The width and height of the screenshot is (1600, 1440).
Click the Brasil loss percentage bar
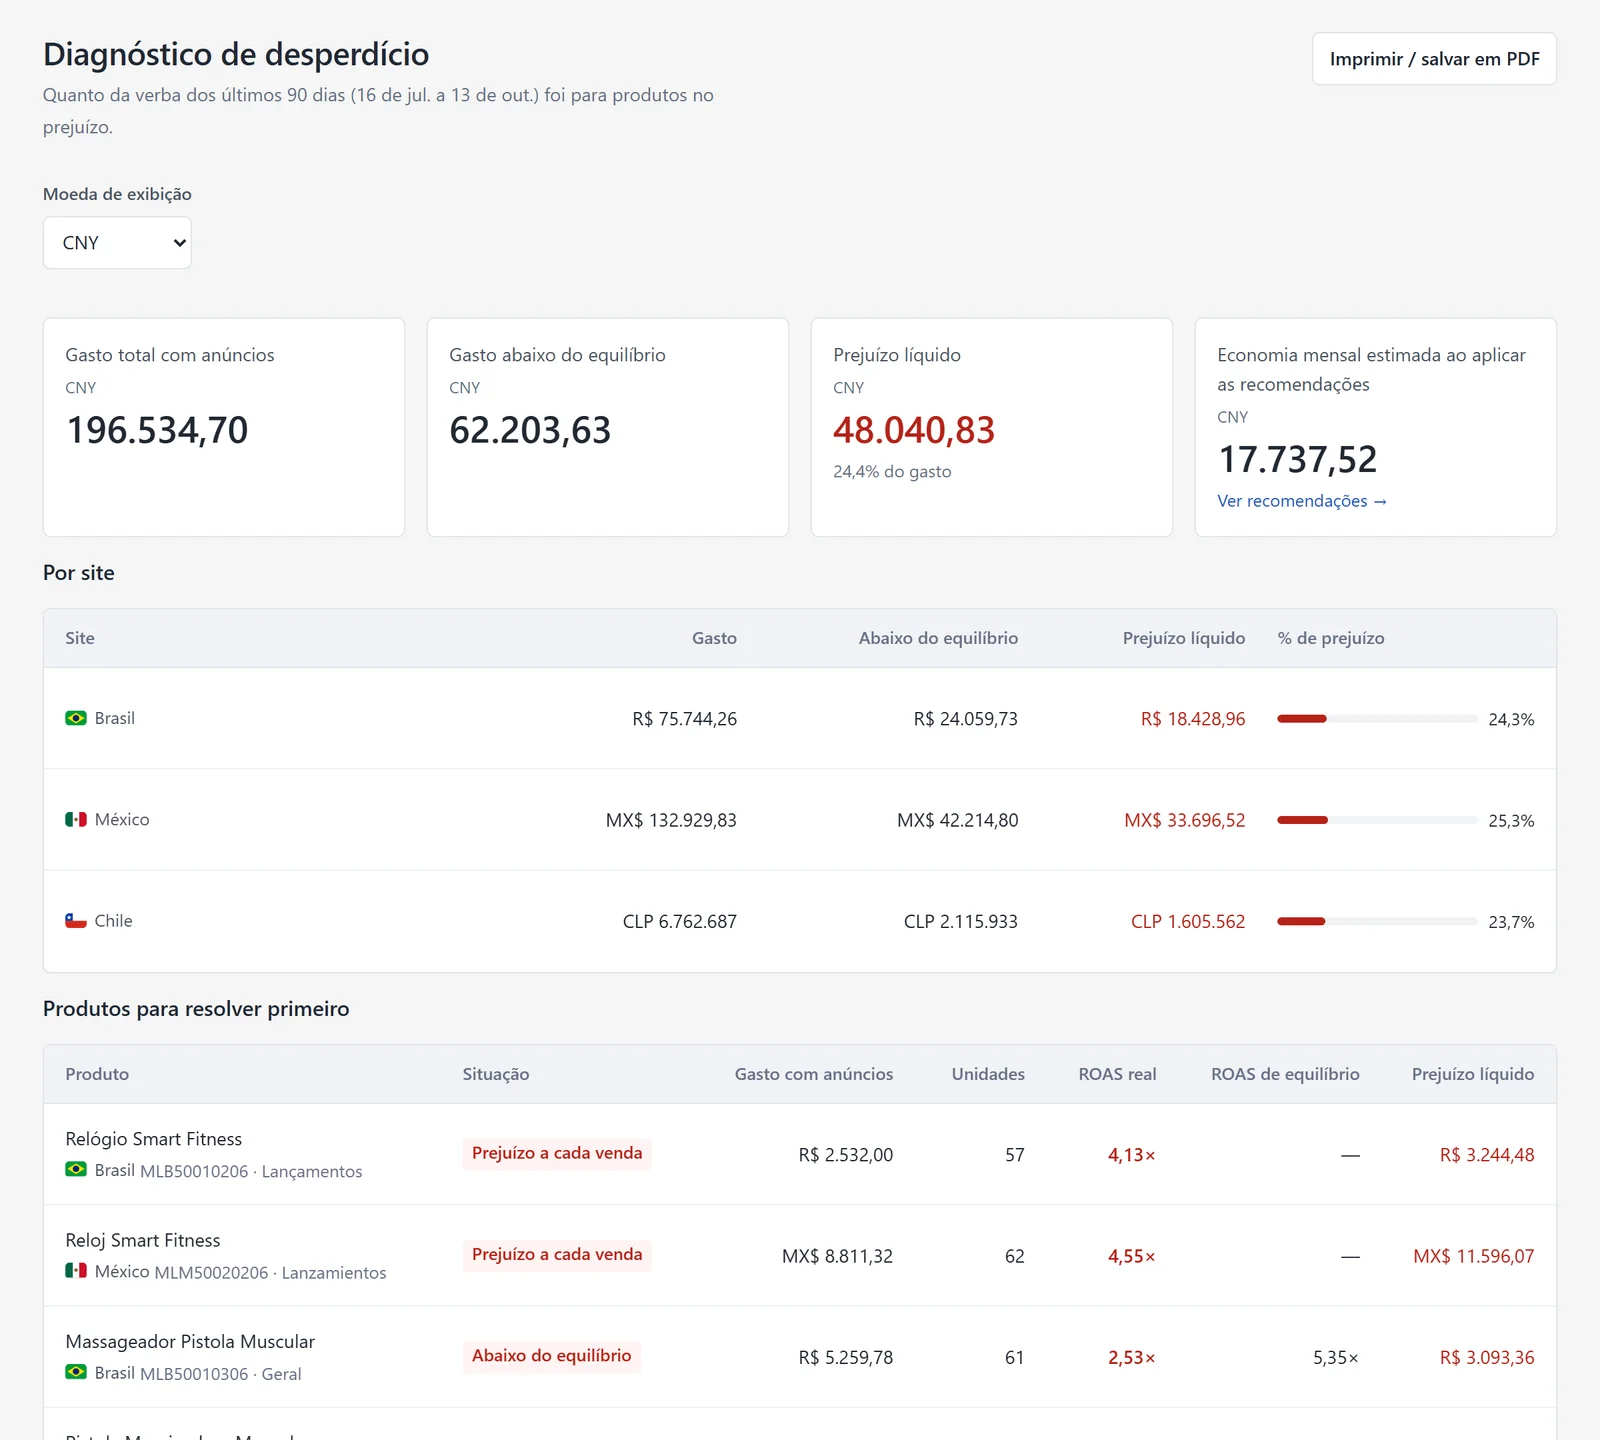coord(1377,719)
